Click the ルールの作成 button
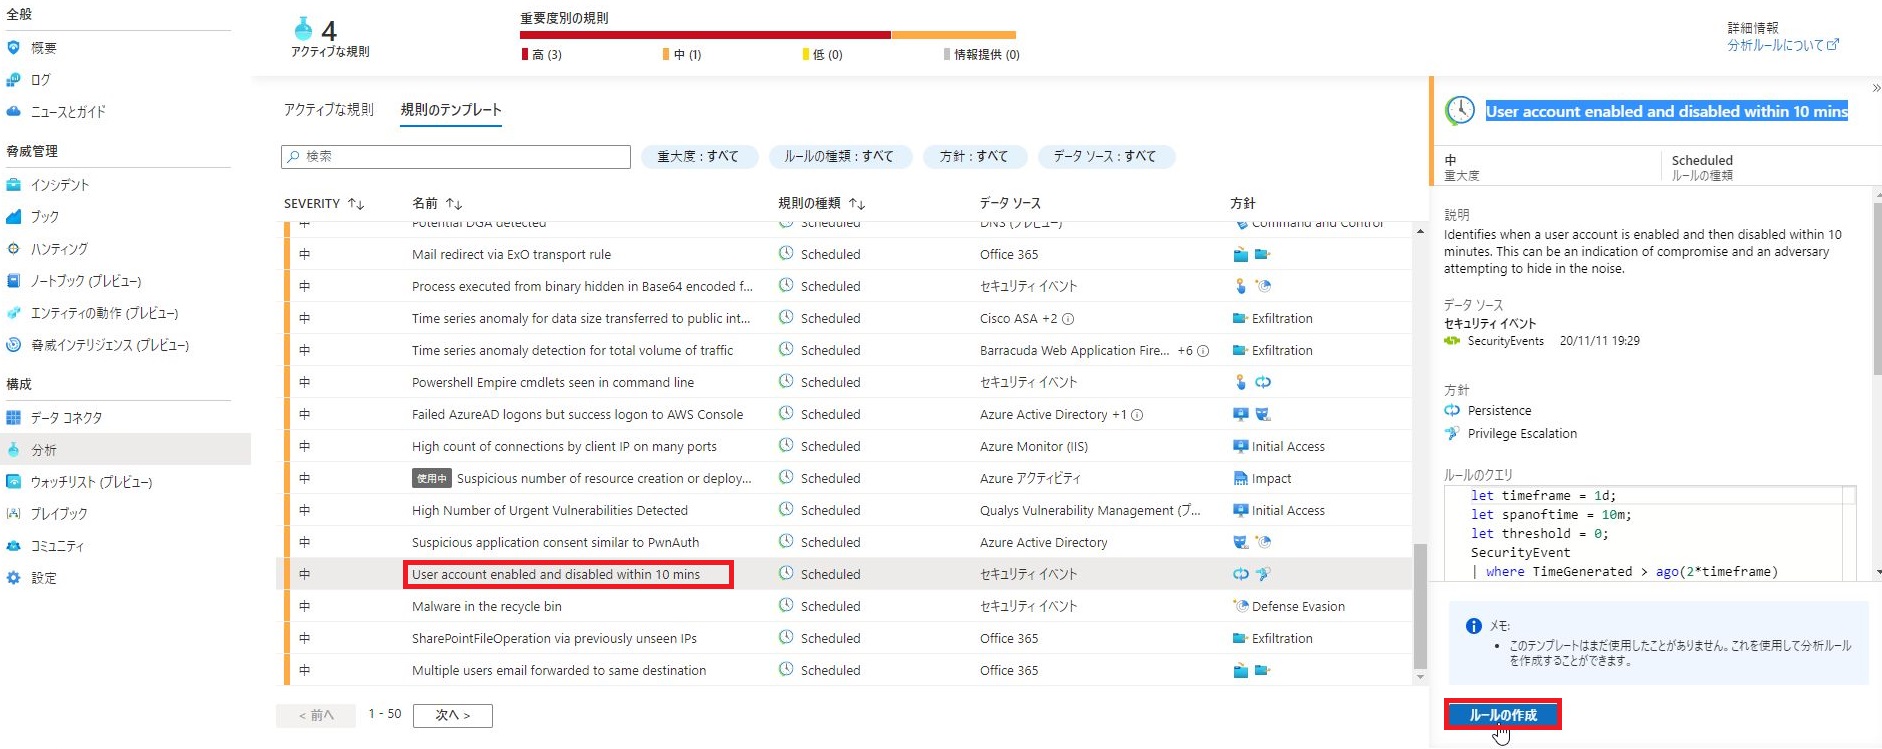Viewport: 1882px width, 749px height. pyautogui.click(x=1502, y=715)
